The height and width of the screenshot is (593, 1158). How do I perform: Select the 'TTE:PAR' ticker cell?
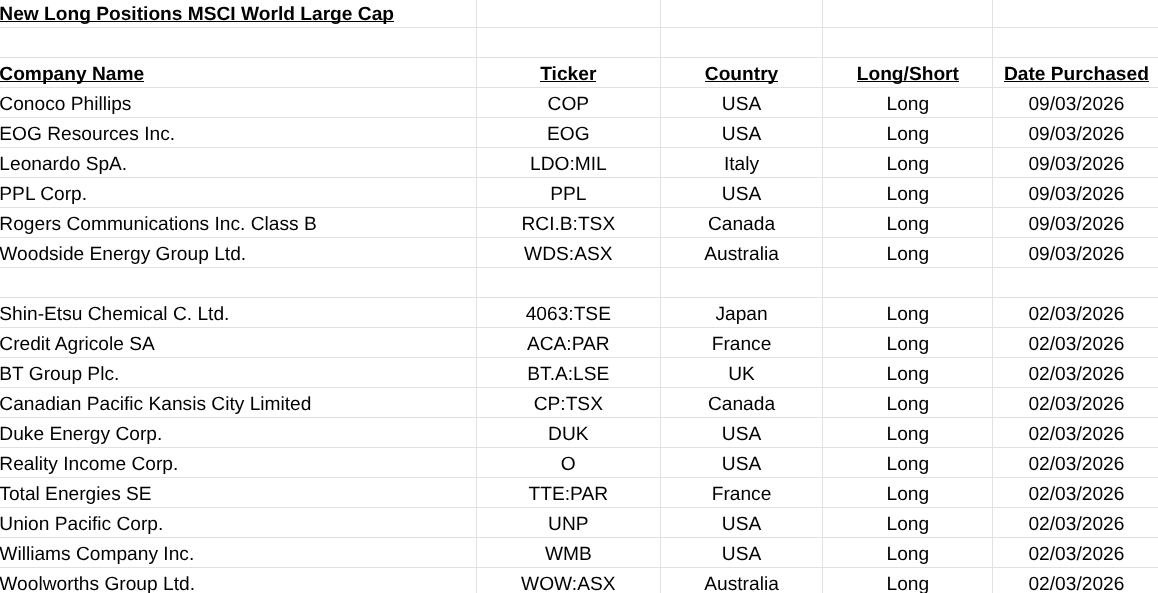point(568,494)
